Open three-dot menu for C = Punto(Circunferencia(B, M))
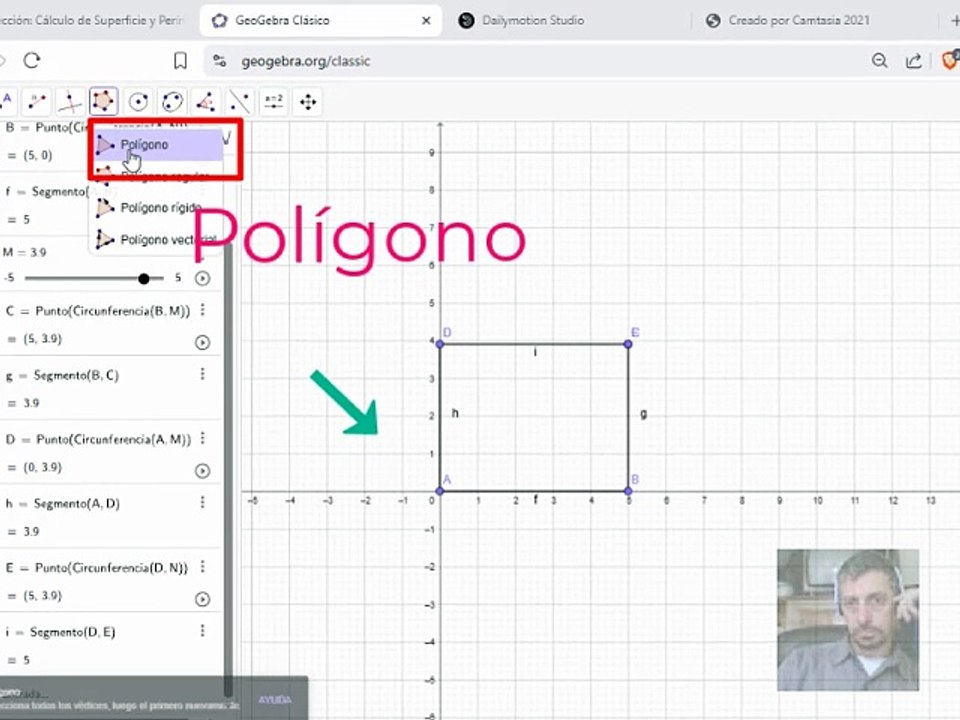The height and width of the screenshot is (720, 960). click(x=203, y=310)
